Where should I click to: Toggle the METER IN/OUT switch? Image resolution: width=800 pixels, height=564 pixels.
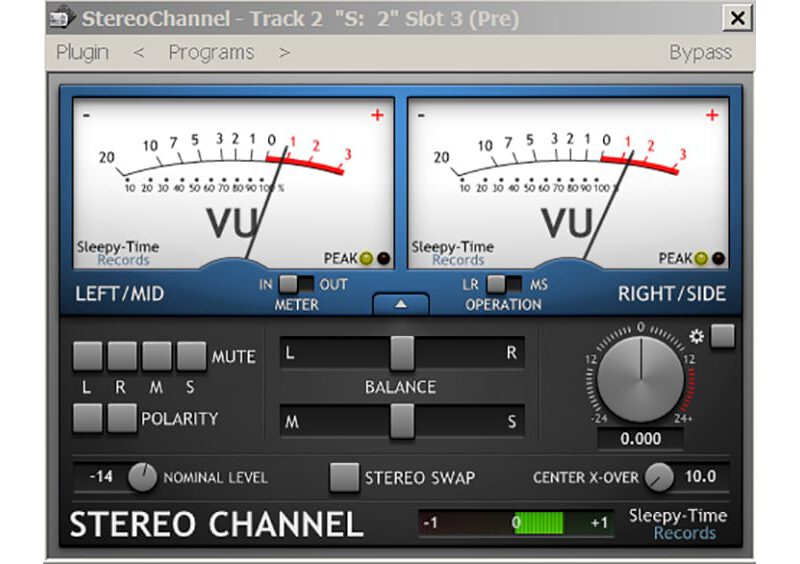point(296,284)
